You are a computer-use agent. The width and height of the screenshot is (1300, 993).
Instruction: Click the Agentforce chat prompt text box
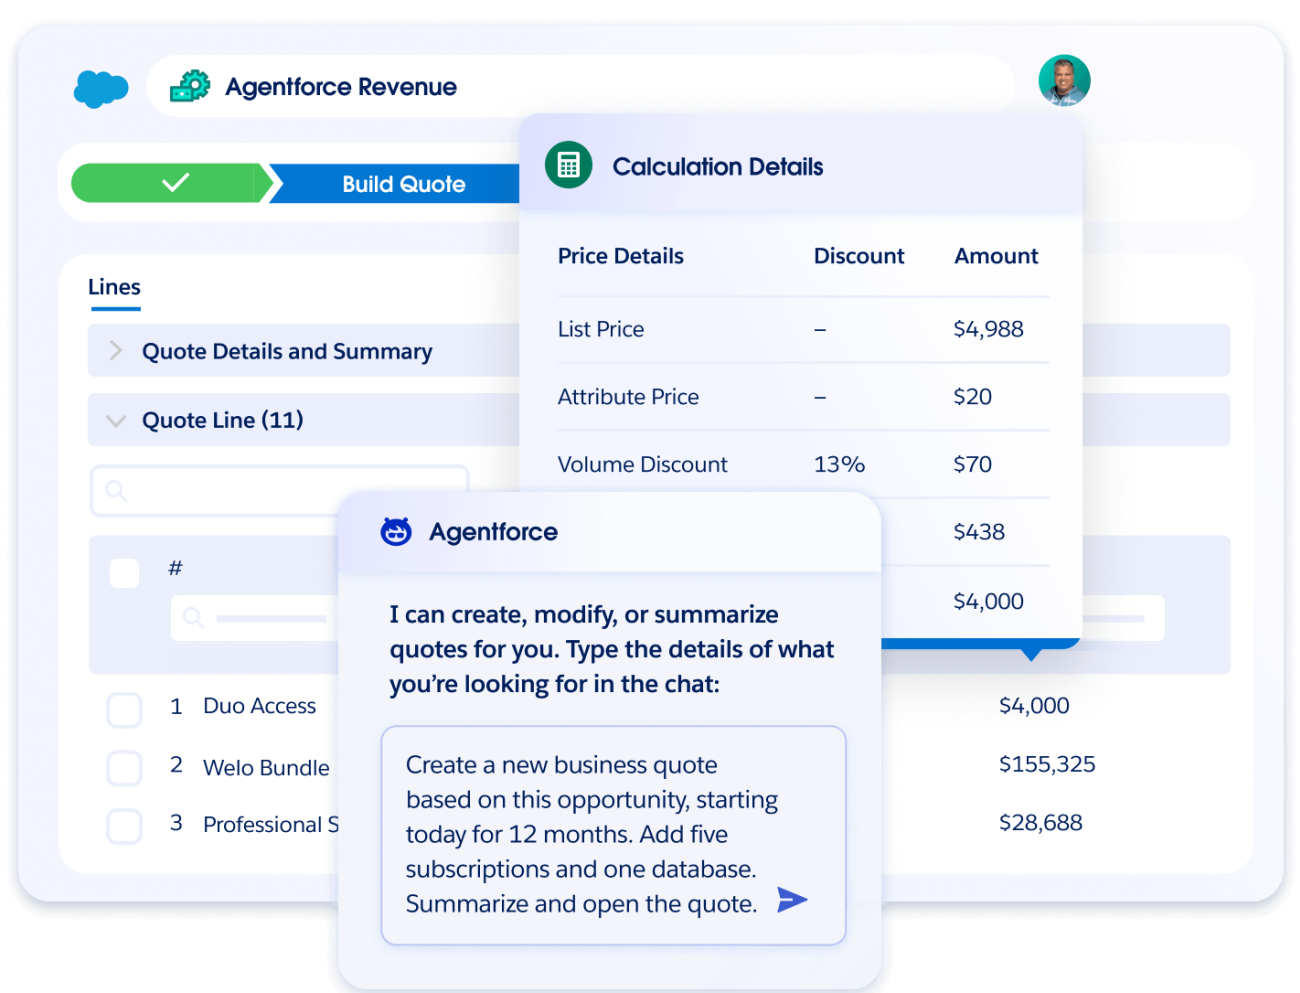(x=613, y=835)
